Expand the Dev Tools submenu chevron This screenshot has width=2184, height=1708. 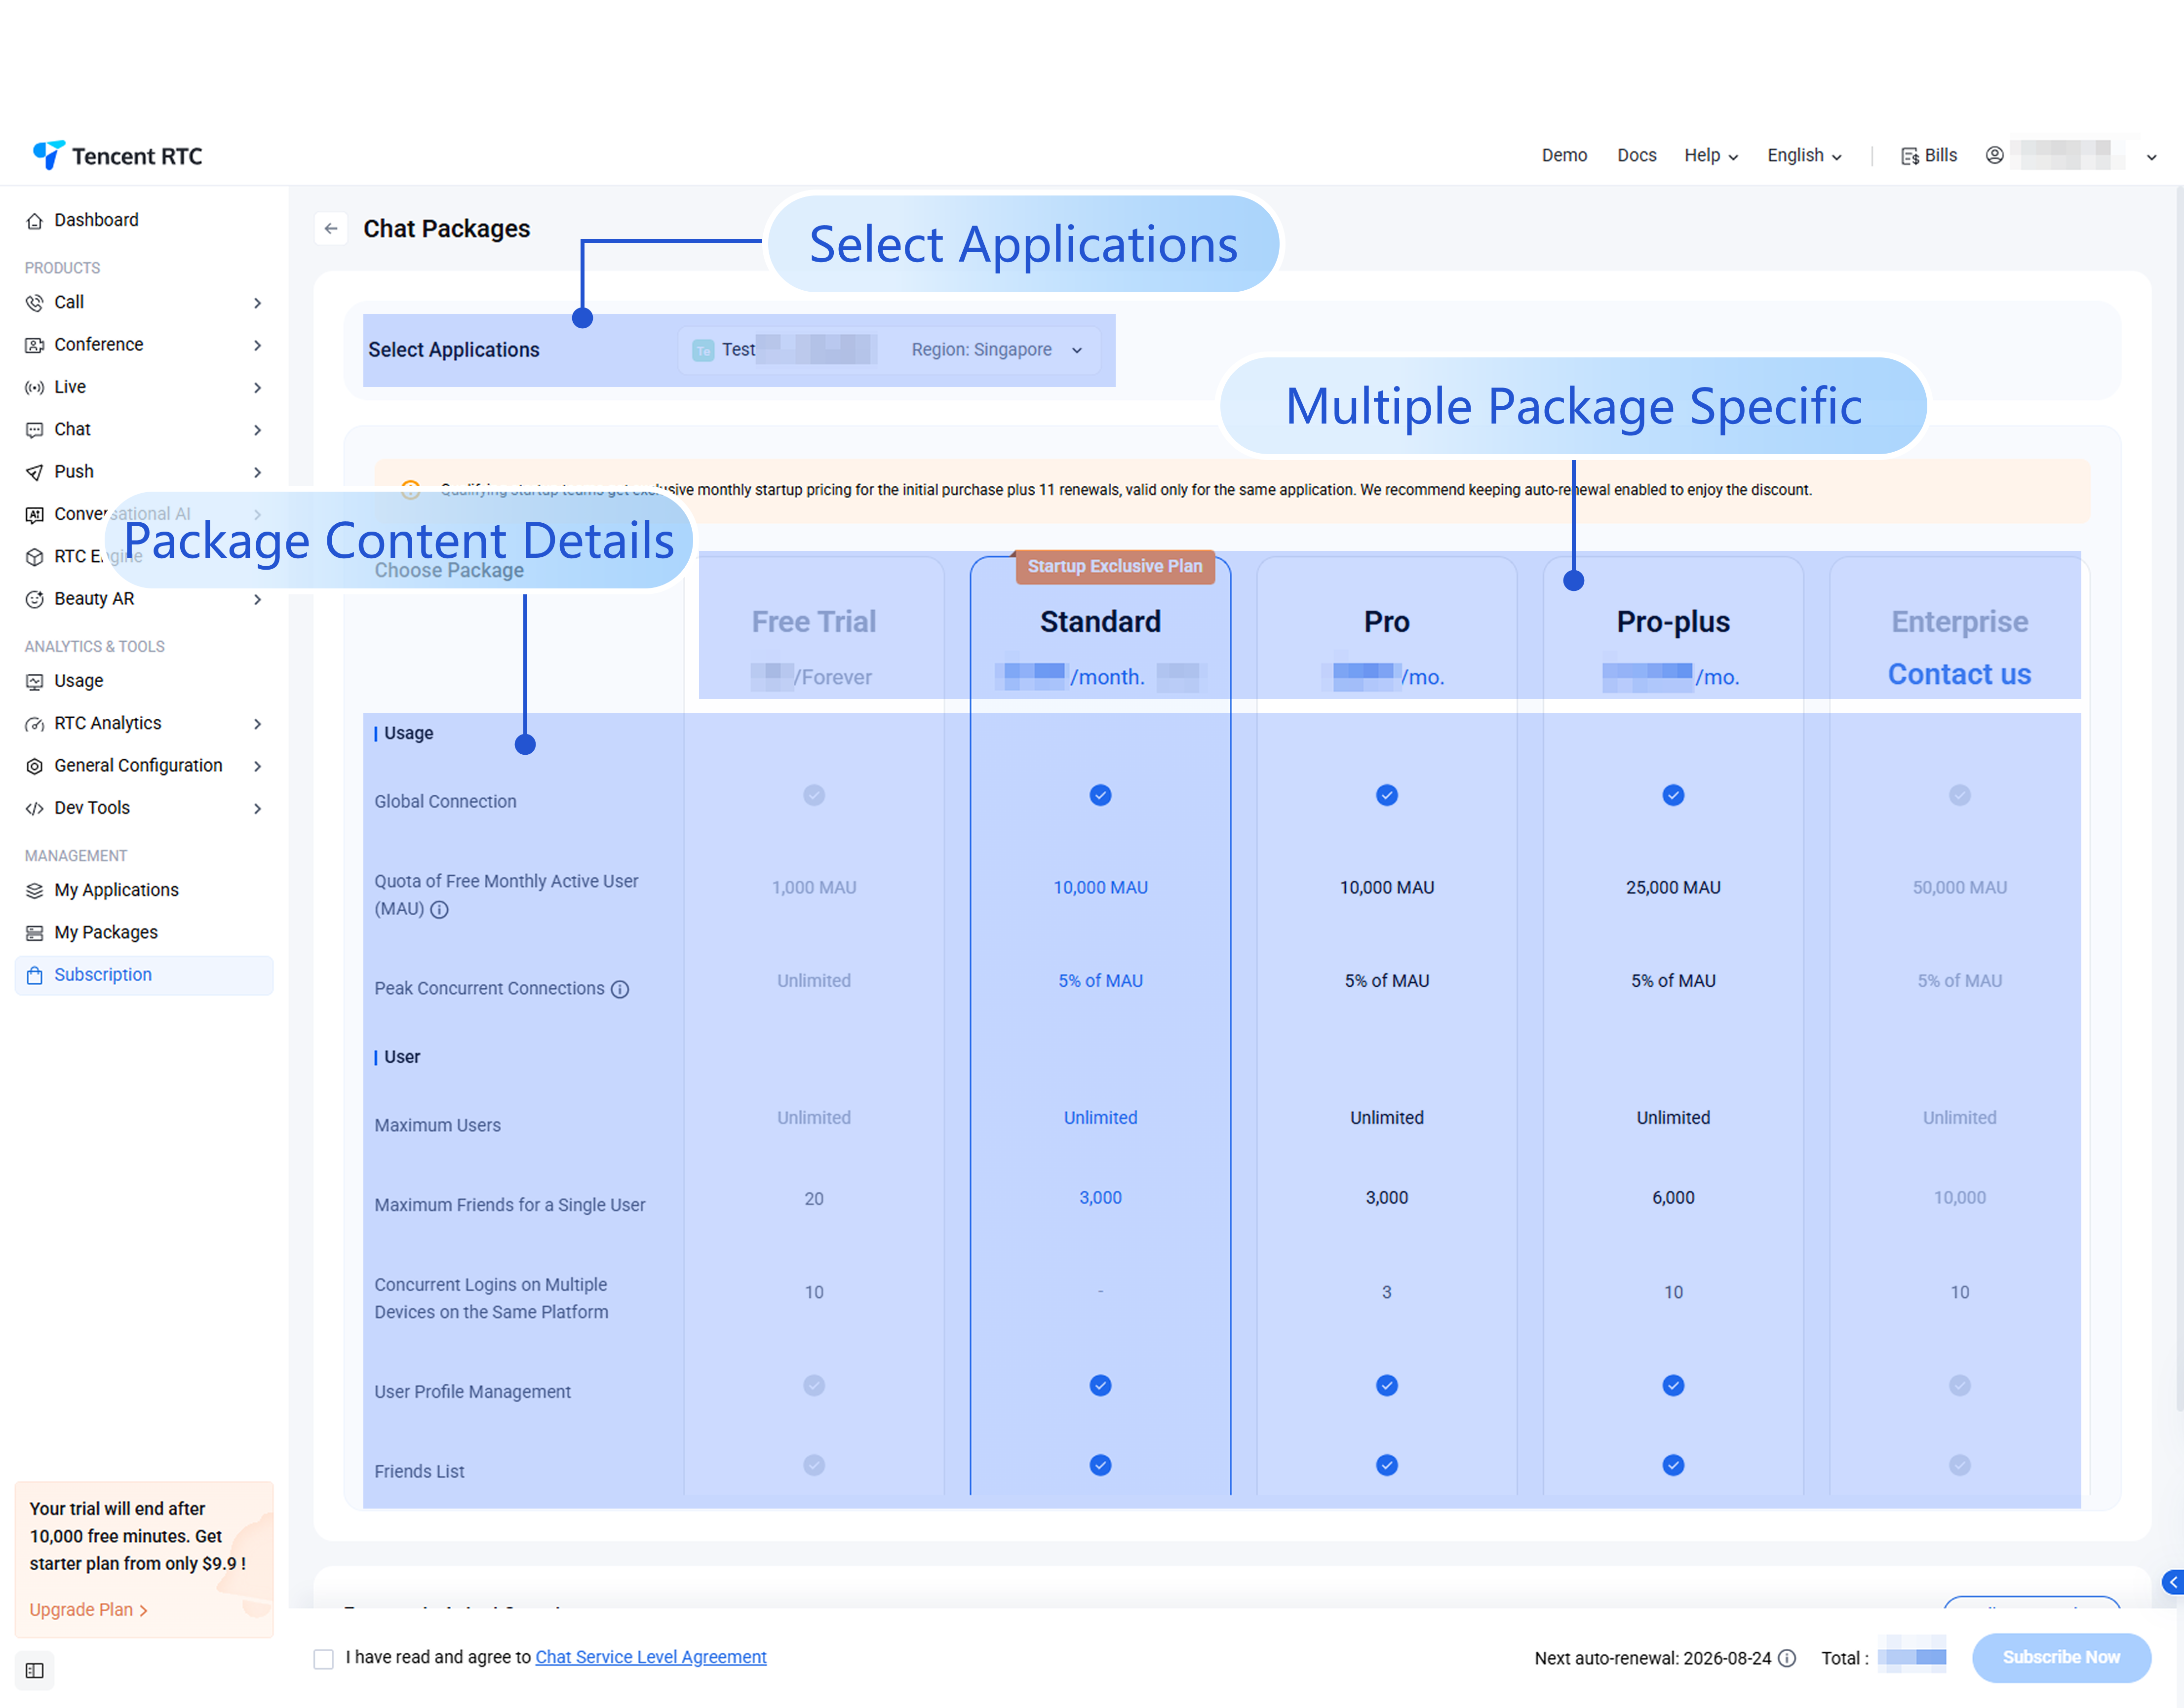coord(258,809)
